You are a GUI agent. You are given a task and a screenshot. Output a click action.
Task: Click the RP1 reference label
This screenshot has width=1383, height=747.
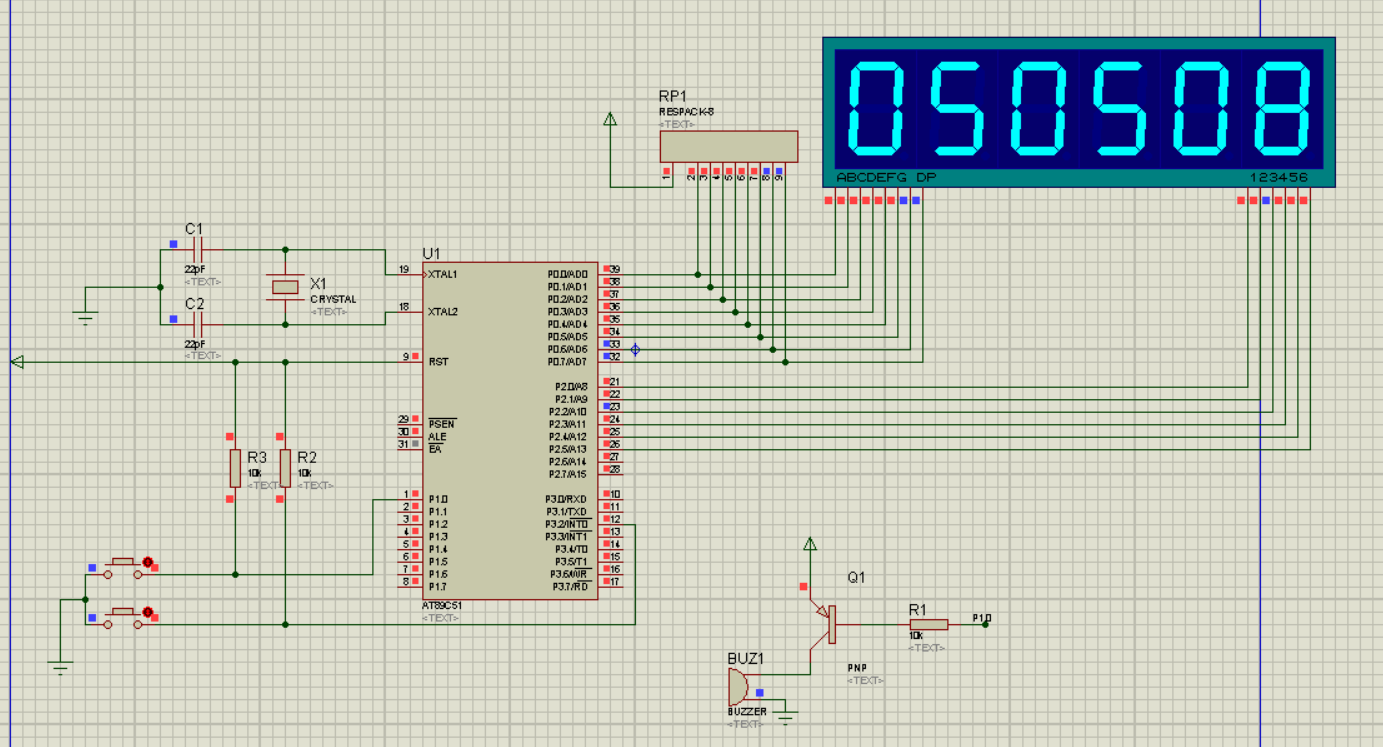tap(672, 96)
